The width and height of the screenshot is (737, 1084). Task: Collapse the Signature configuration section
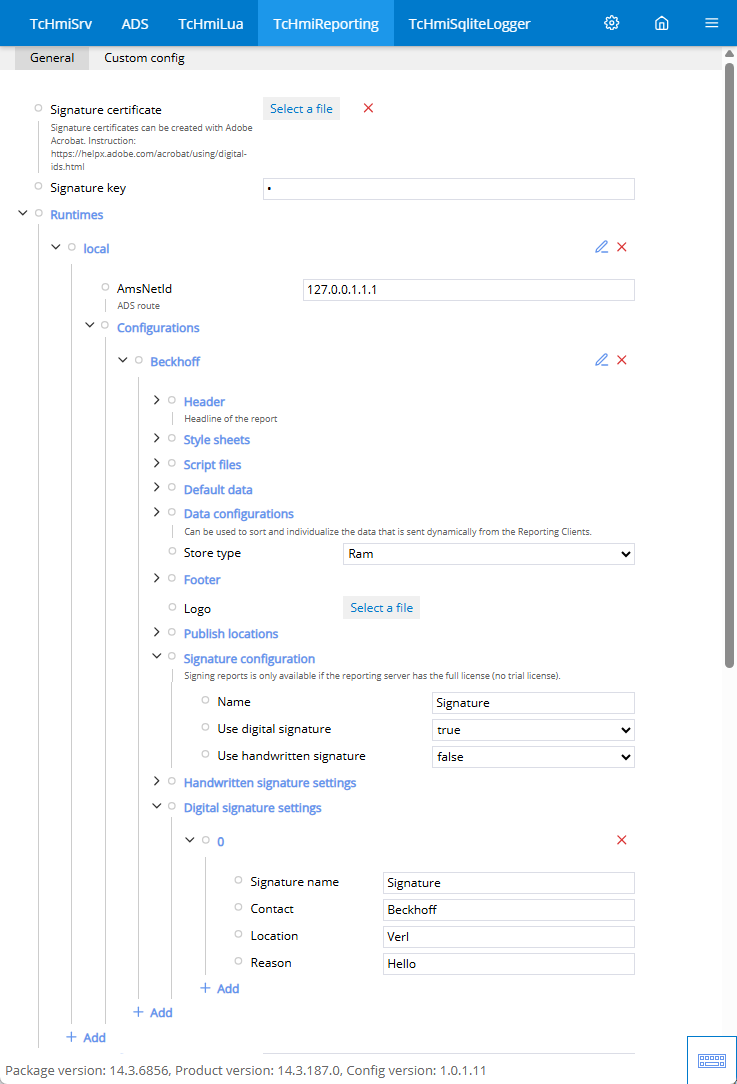[x=157, y=657]
